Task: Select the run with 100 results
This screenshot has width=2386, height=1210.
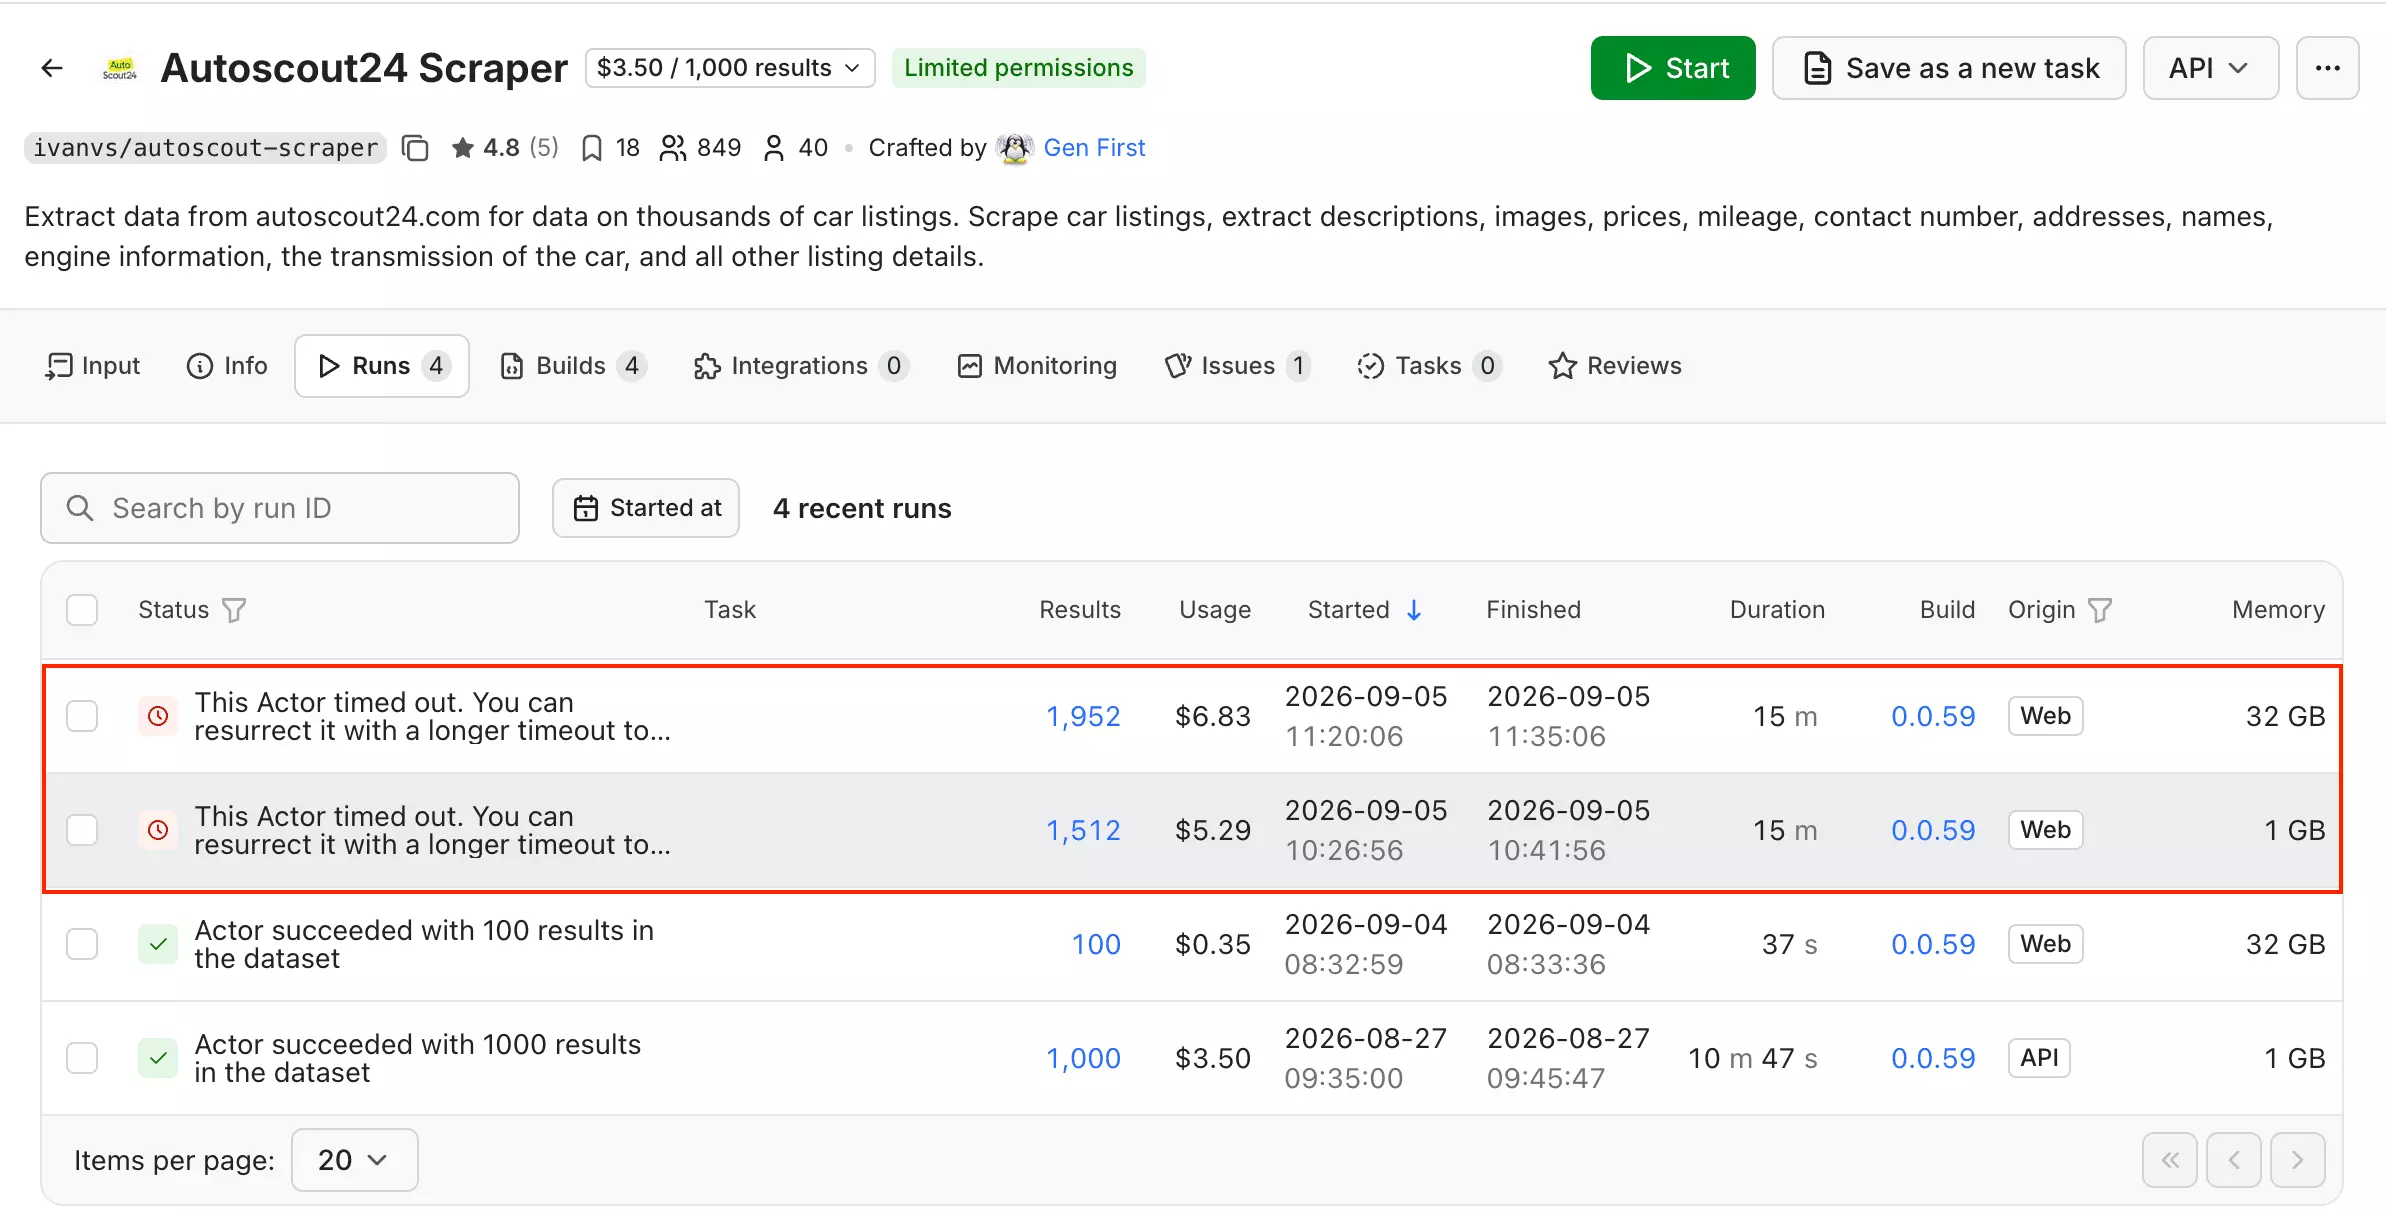Action: tap(82, 944)
